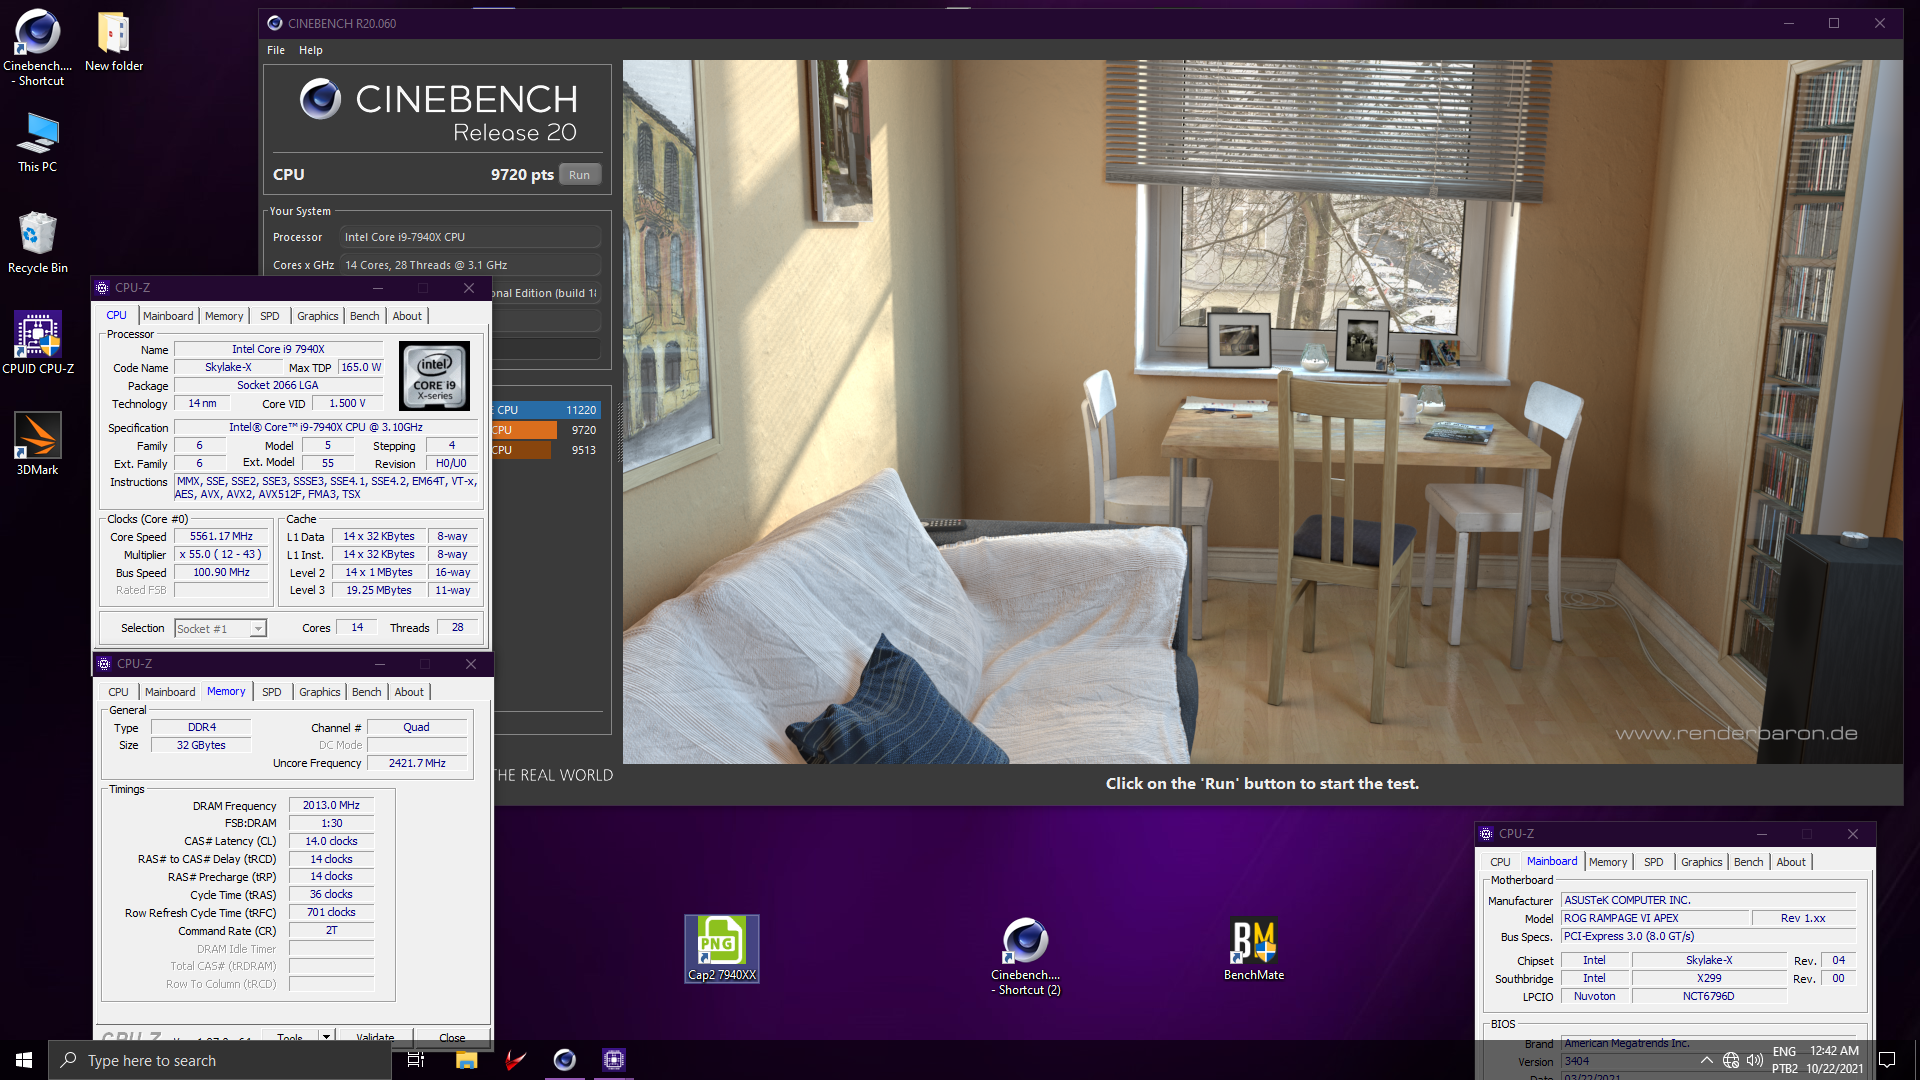Open the notification center
This screenshot has width=1920, height=1080.
click(1887, 1060)
